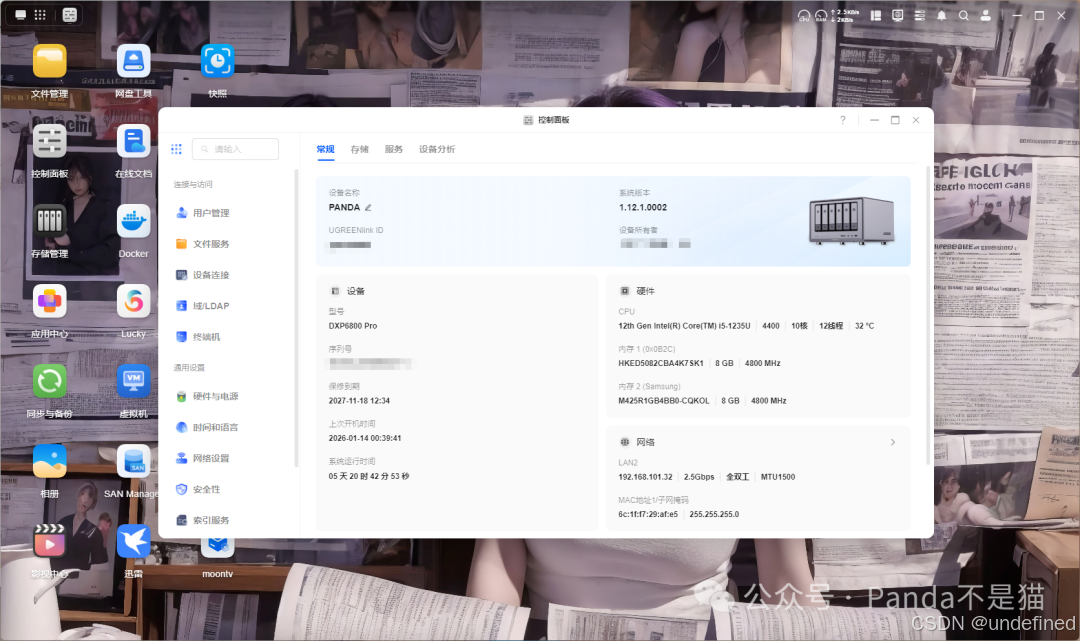Select the last boot time 2026-01-14 00:39:41
The image size is (1080, 641).
(x=364, y=438)
